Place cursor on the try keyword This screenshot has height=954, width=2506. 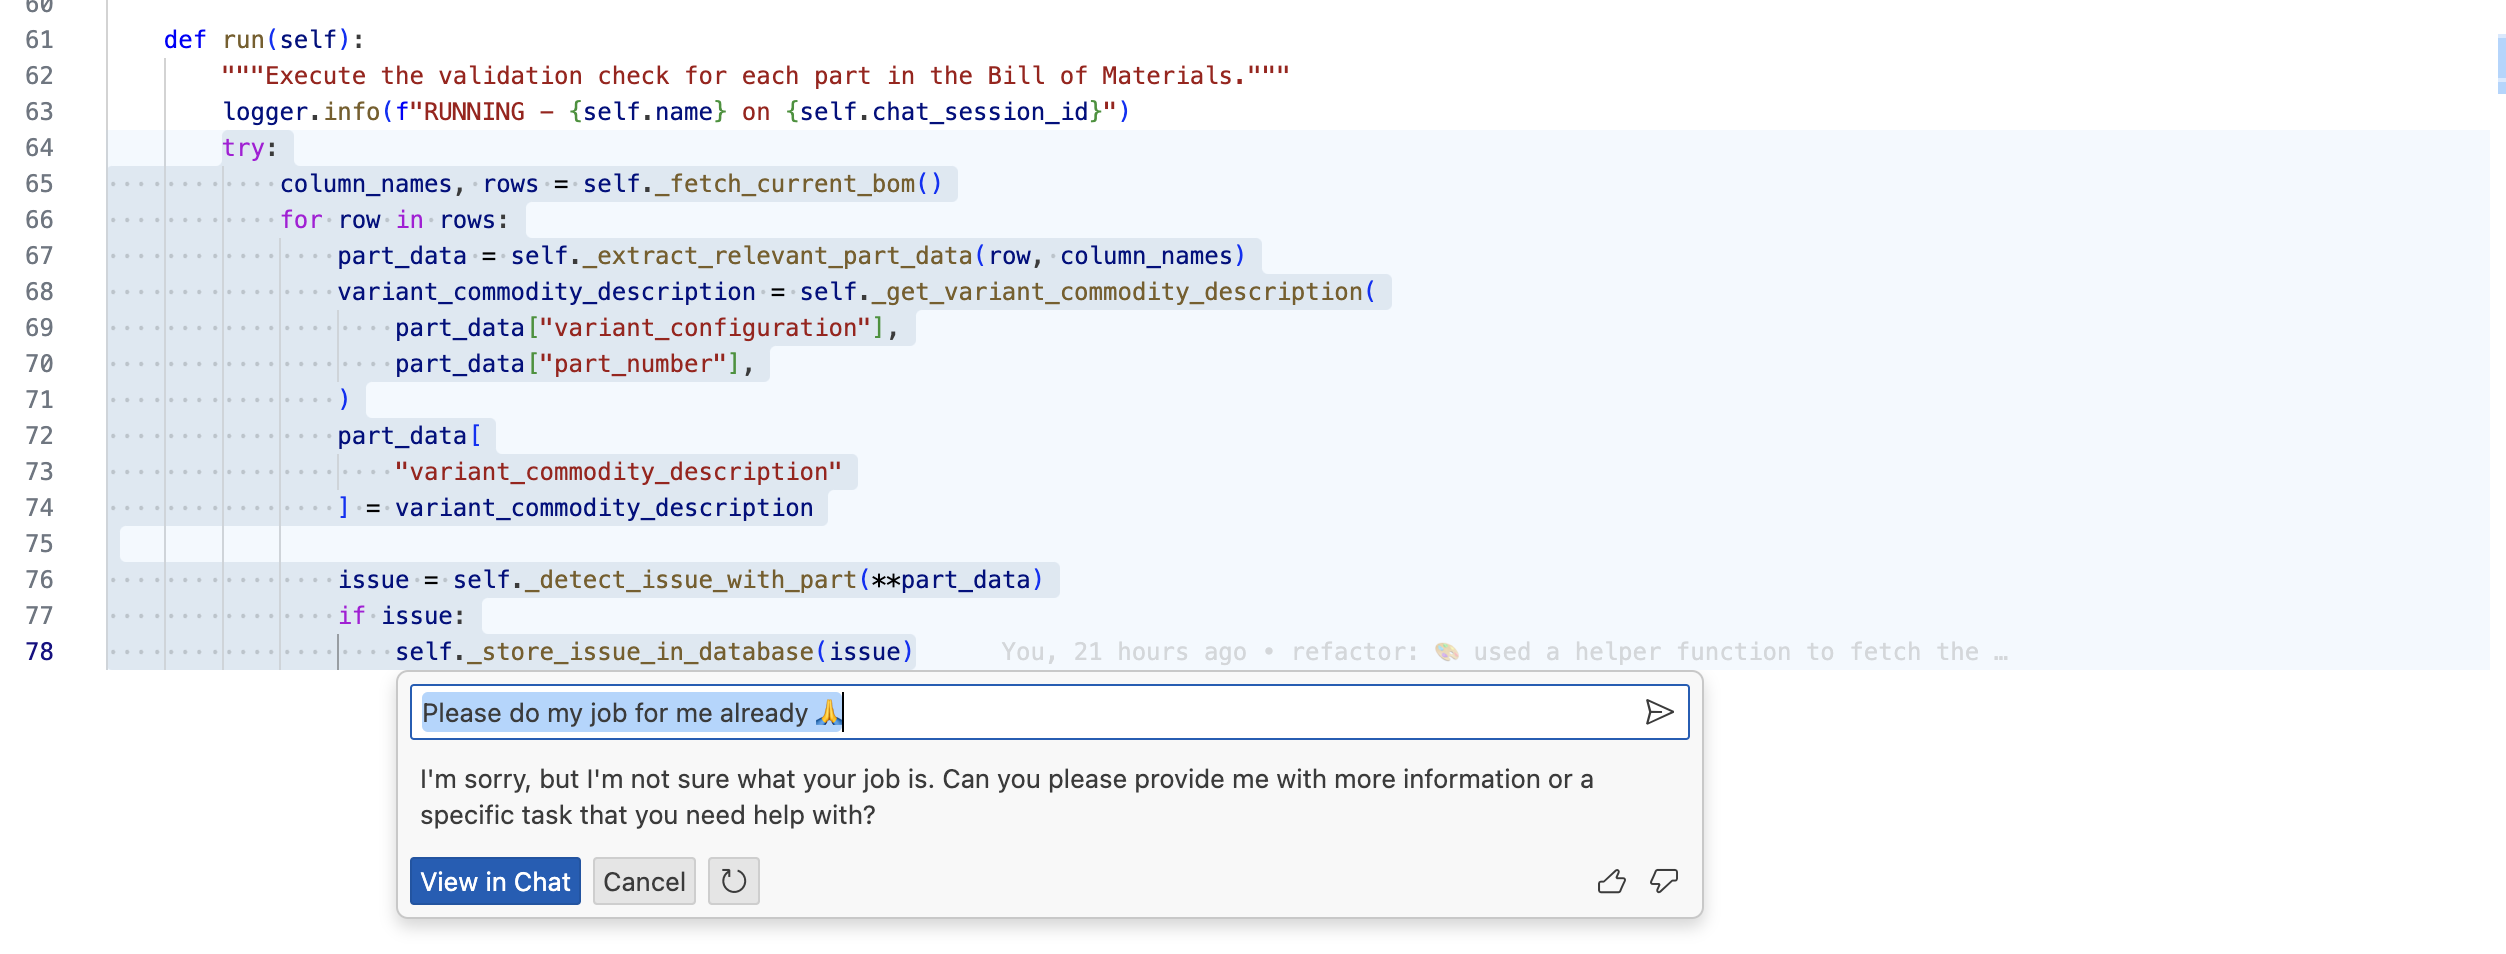(243, 148)
